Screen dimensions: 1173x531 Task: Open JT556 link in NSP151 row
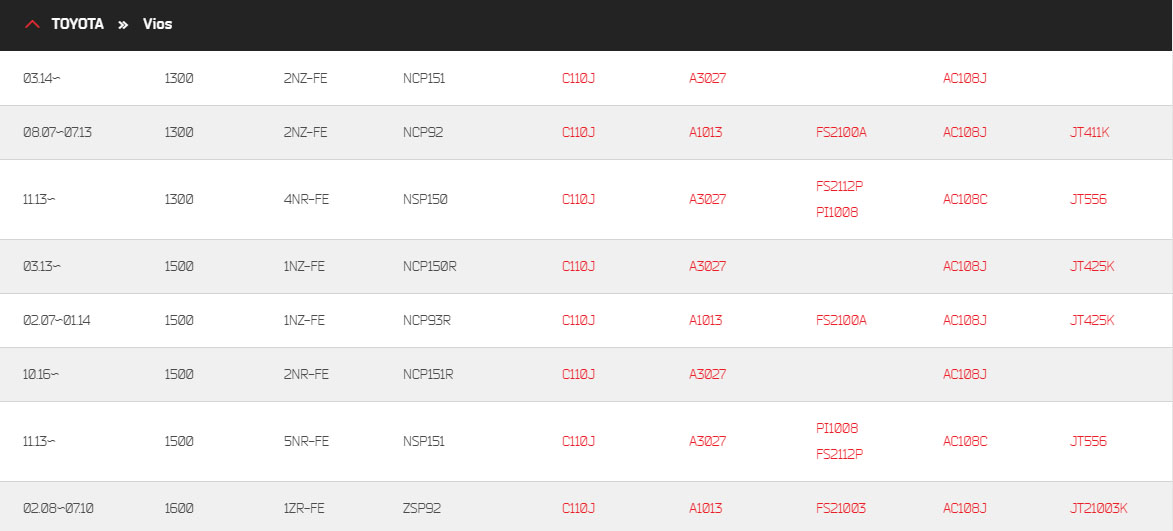pos(1088,441)
